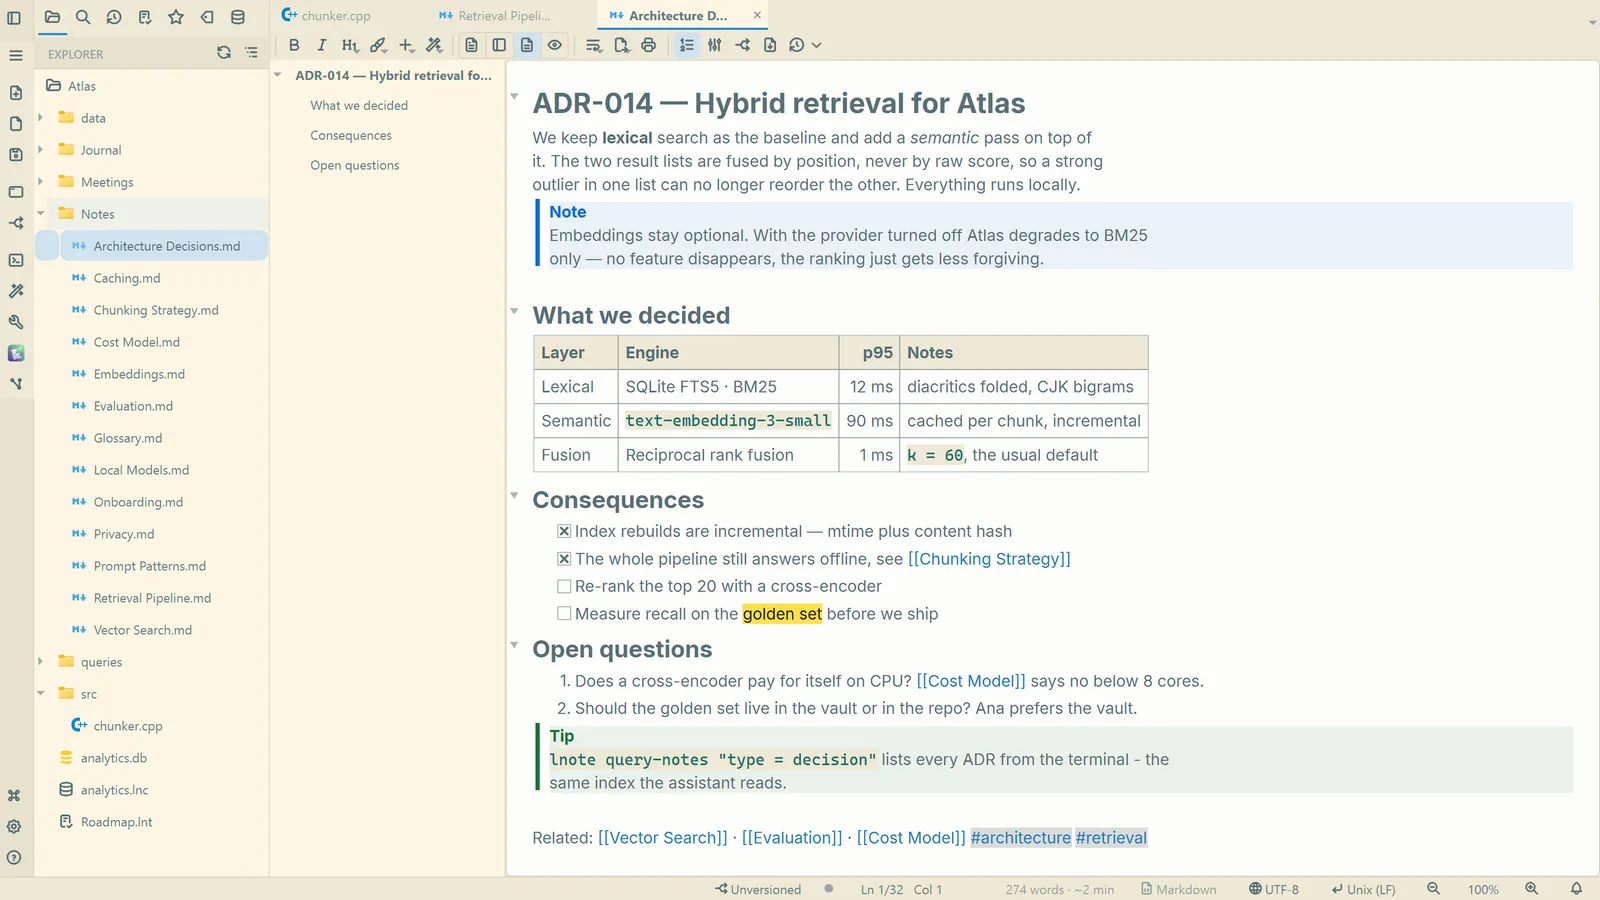Refresh the Explorer file tree

pyautogui.click(x=224, y=53)
